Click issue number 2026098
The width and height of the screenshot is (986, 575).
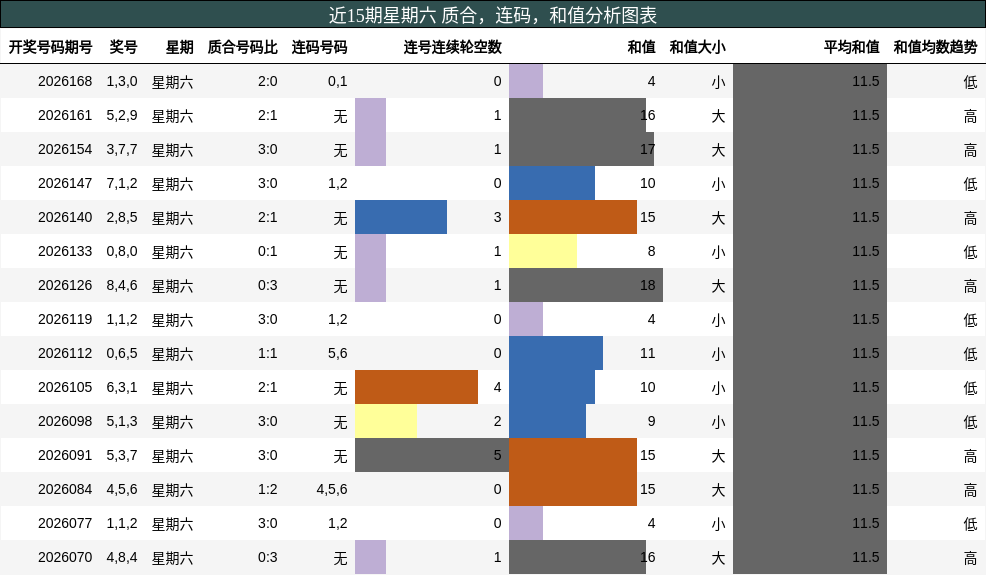point(65,421)
